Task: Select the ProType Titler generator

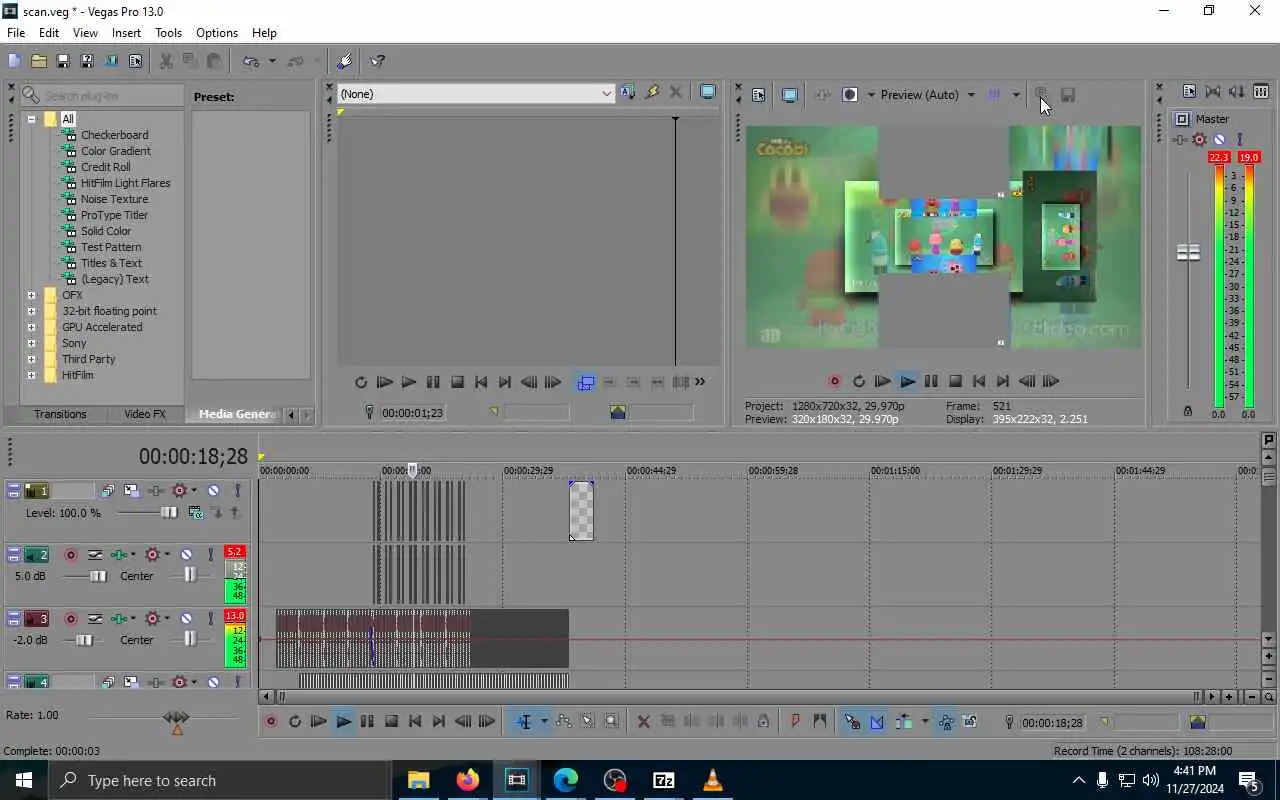Action: [x=114, y=215]
